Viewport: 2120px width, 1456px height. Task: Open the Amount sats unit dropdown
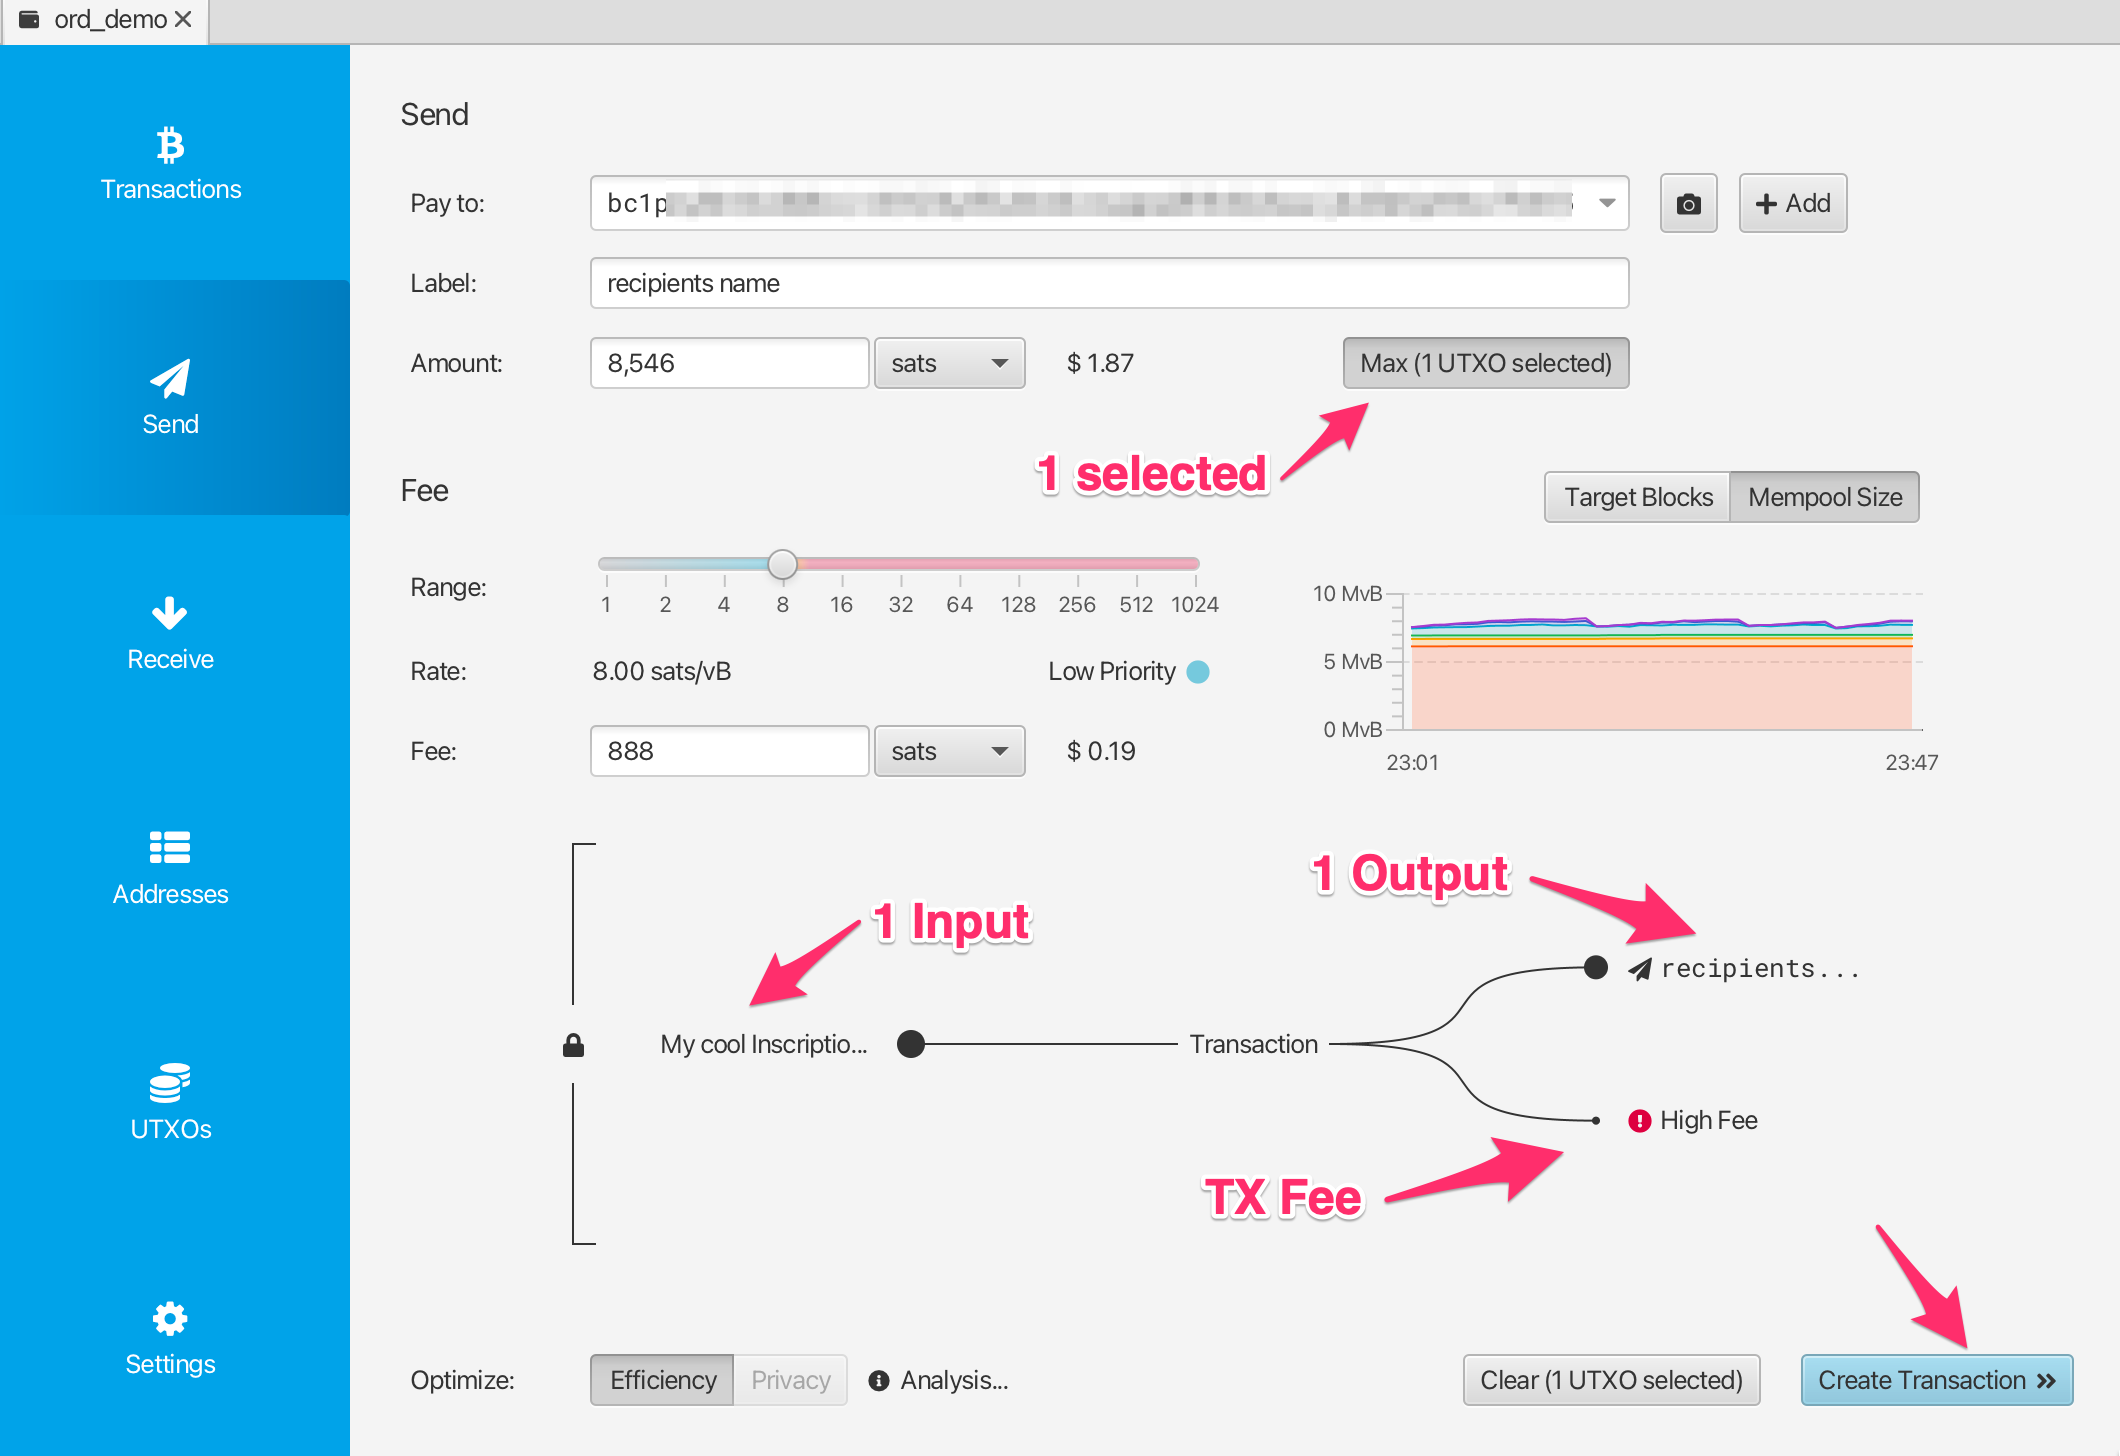tap(949, 363)
